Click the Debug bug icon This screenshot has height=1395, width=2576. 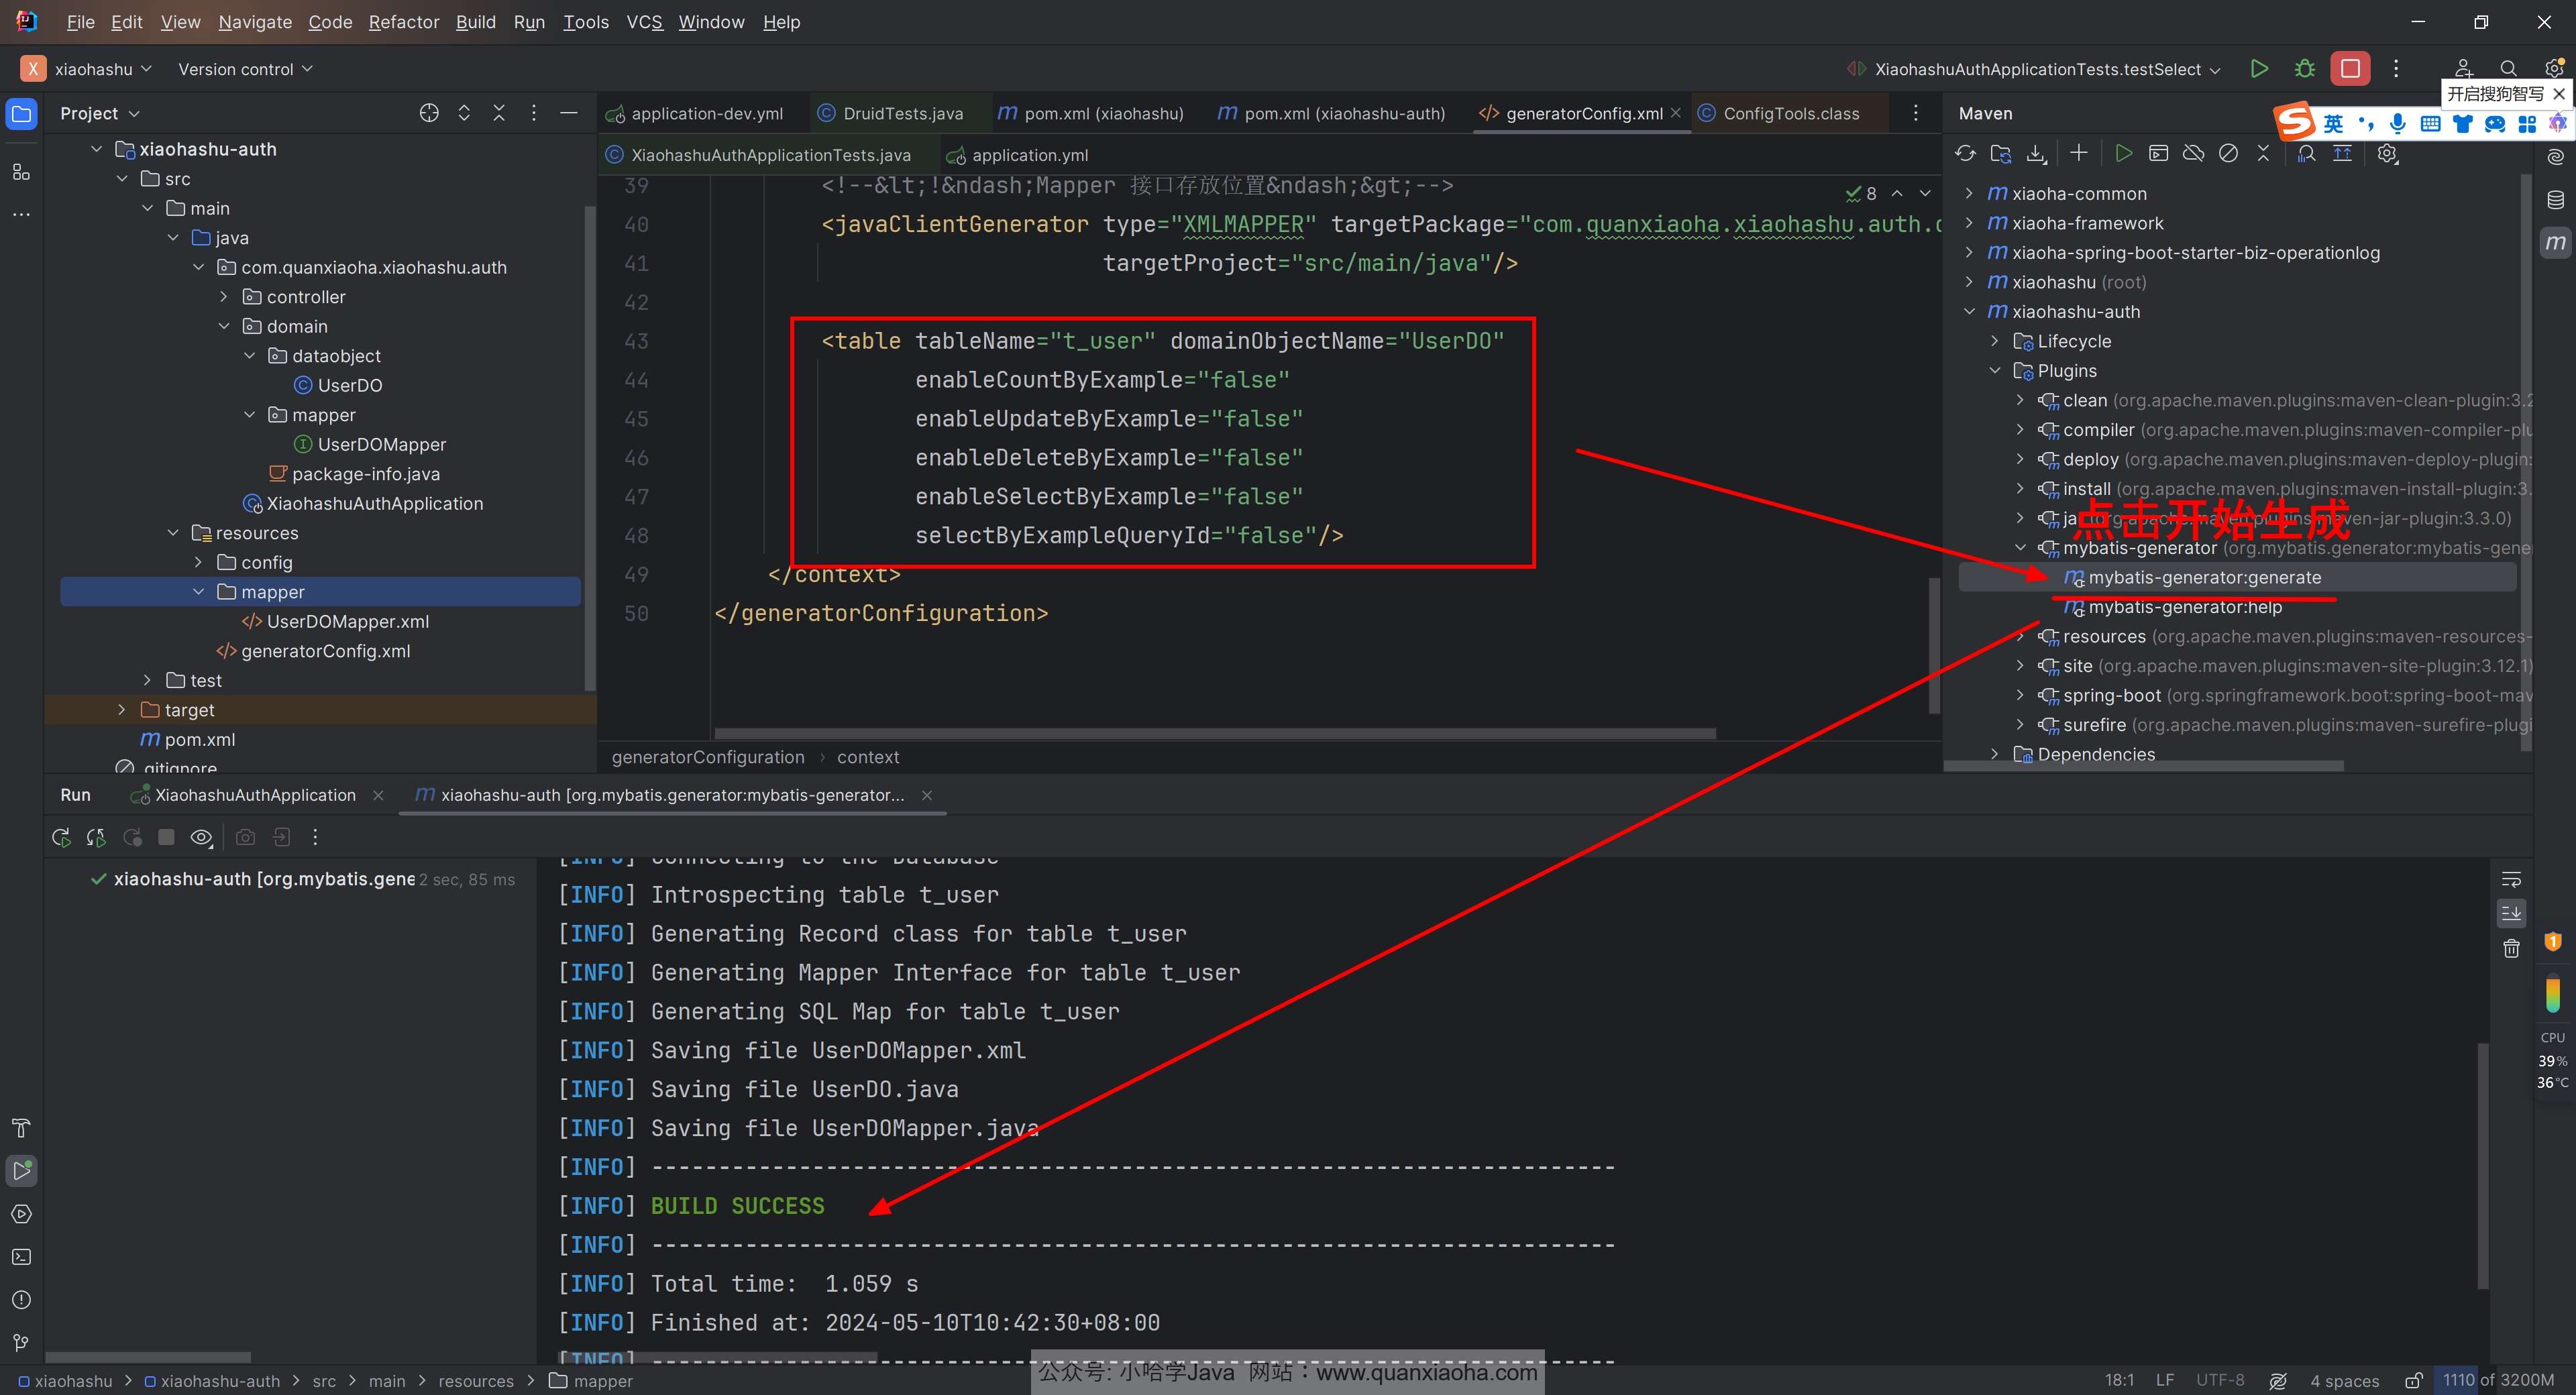coord(2305,69)
